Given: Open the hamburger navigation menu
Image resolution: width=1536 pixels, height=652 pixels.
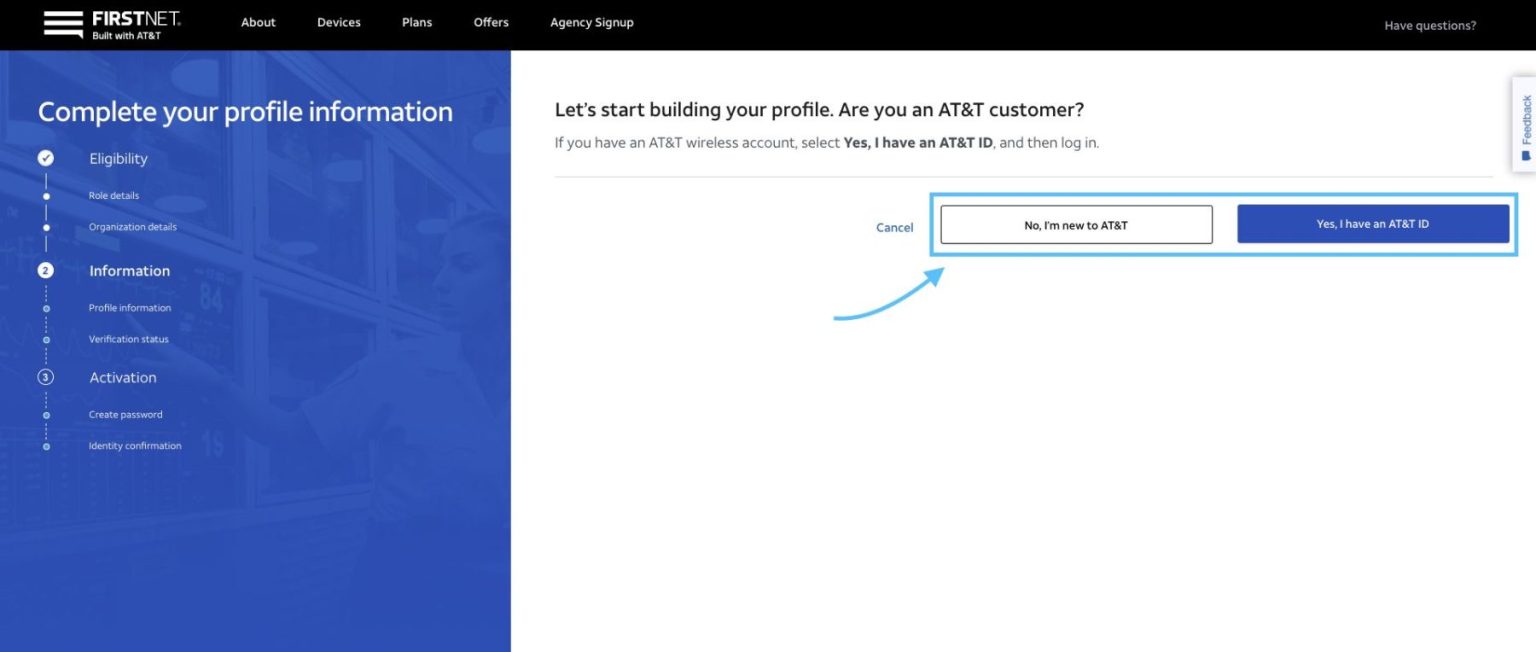Looking at the screenshot, I should 62,22.
